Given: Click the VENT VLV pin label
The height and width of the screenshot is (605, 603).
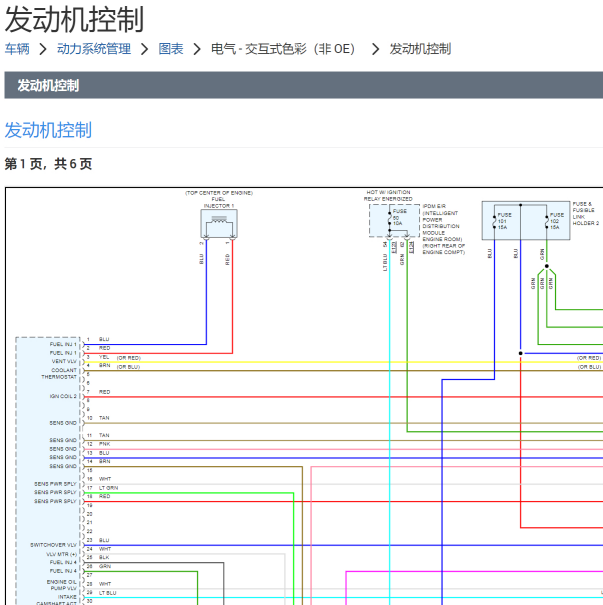Looking at the screenshot, I should pos(64,362).
